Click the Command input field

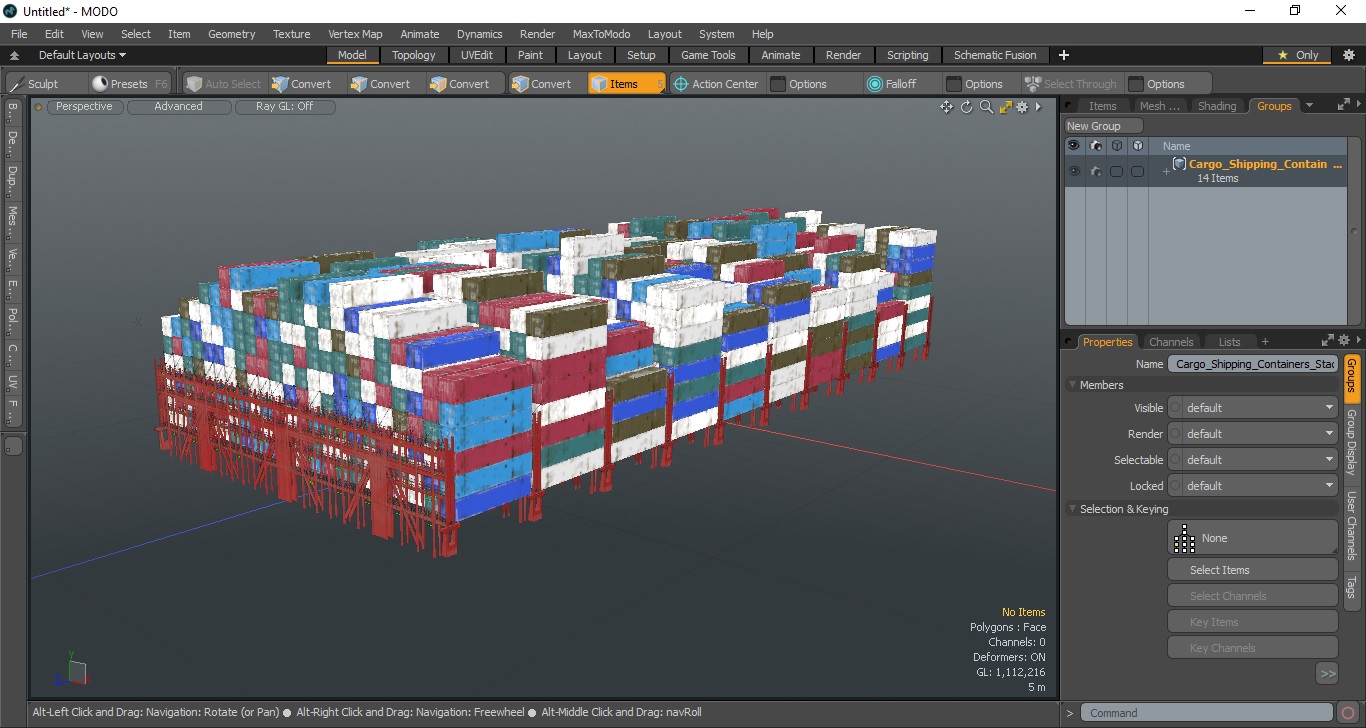tap(1207, 713)
